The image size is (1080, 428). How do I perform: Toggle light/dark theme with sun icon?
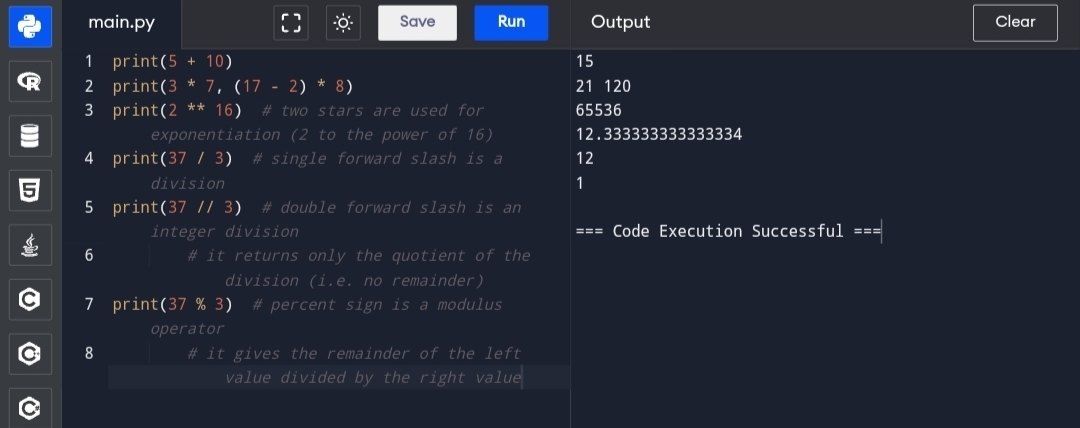click(x=343, y=23)
